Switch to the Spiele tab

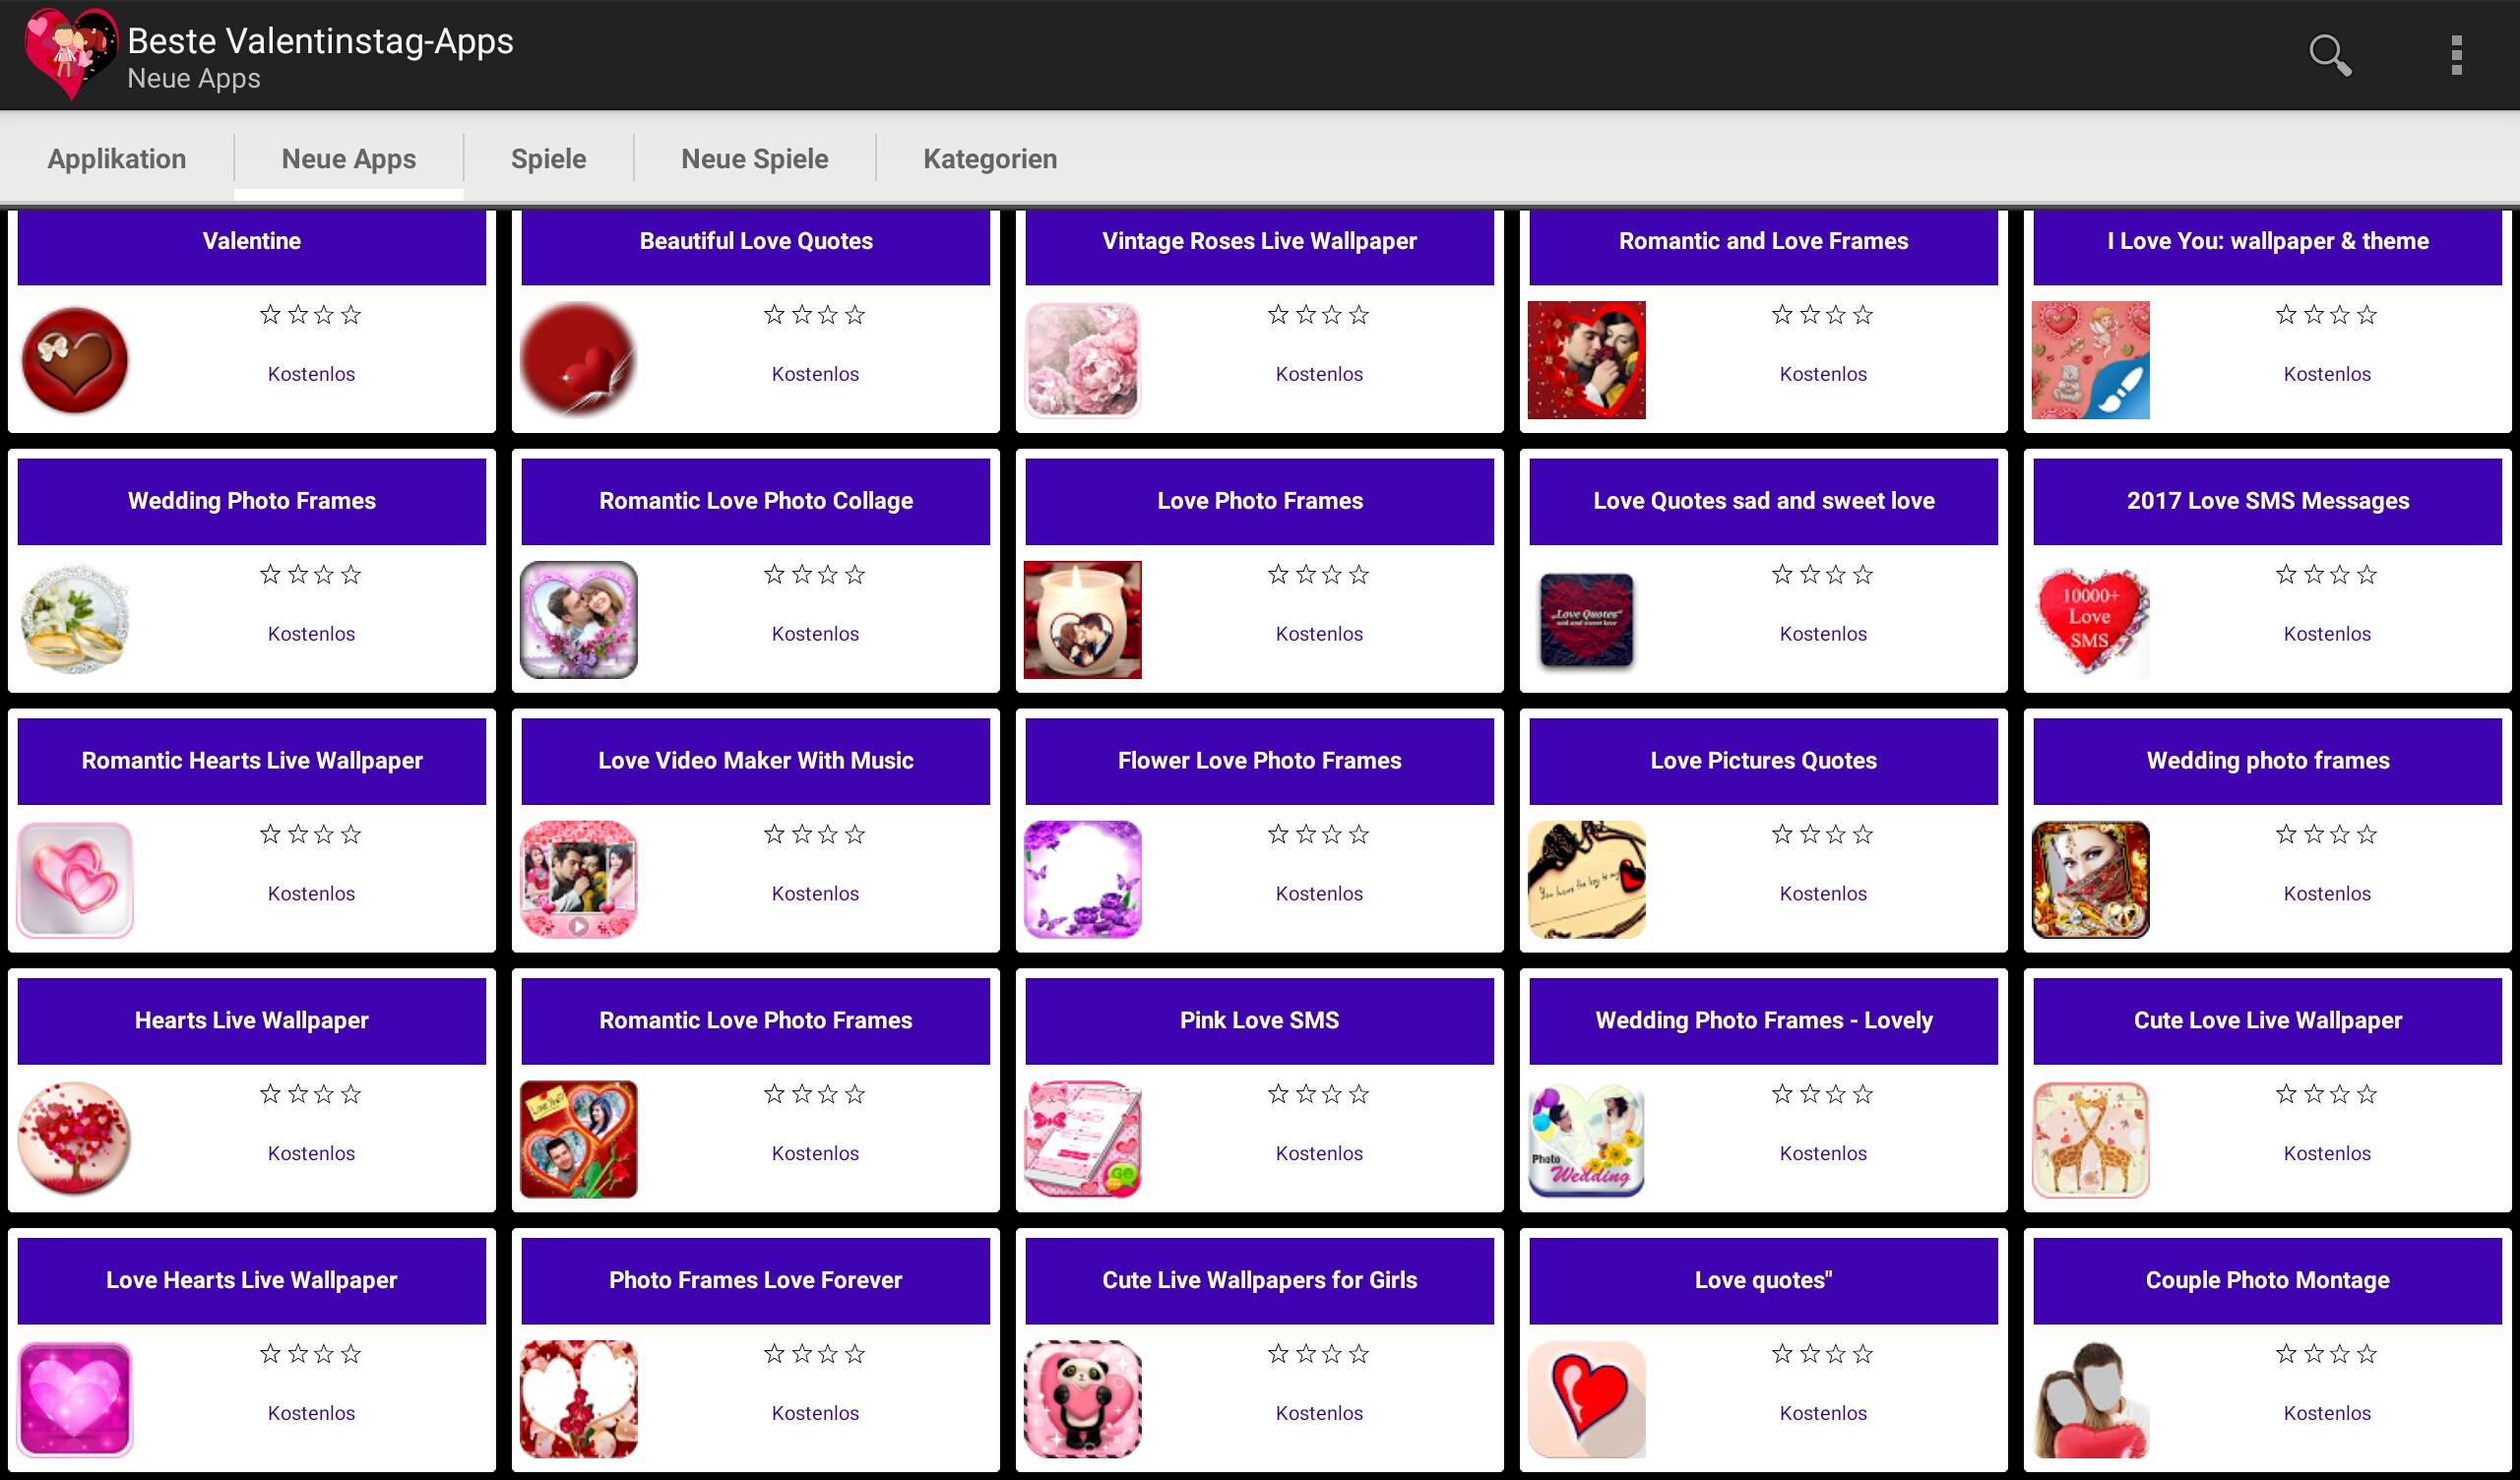tap(548, 158)
